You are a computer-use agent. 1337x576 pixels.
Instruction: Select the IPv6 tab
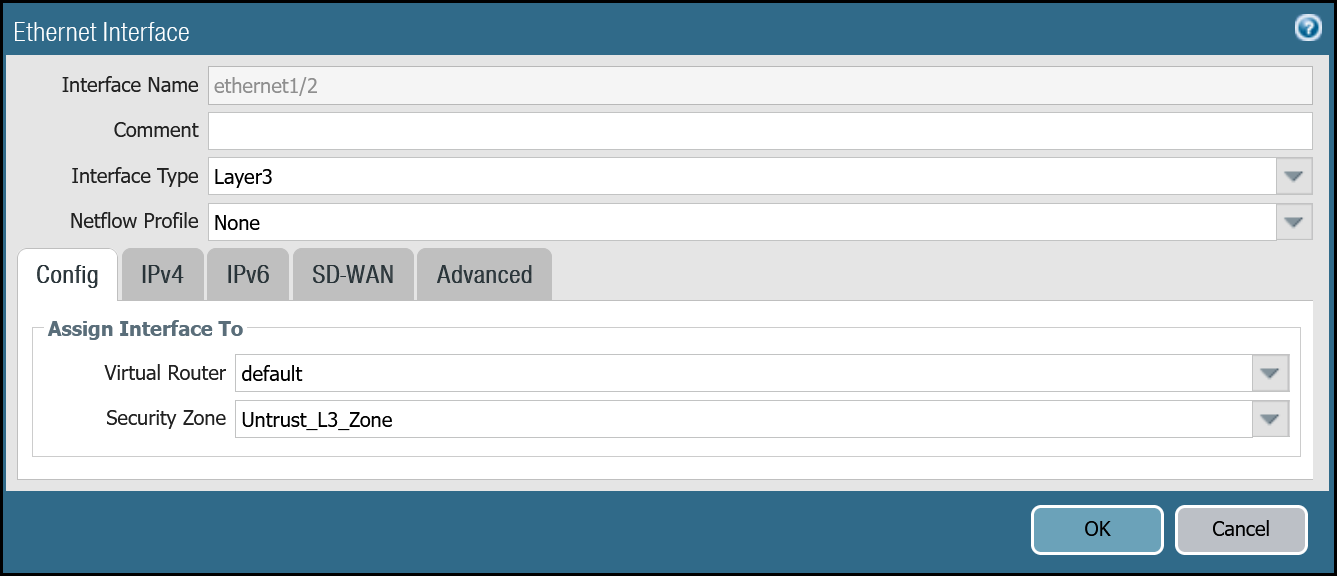point(248,275)
